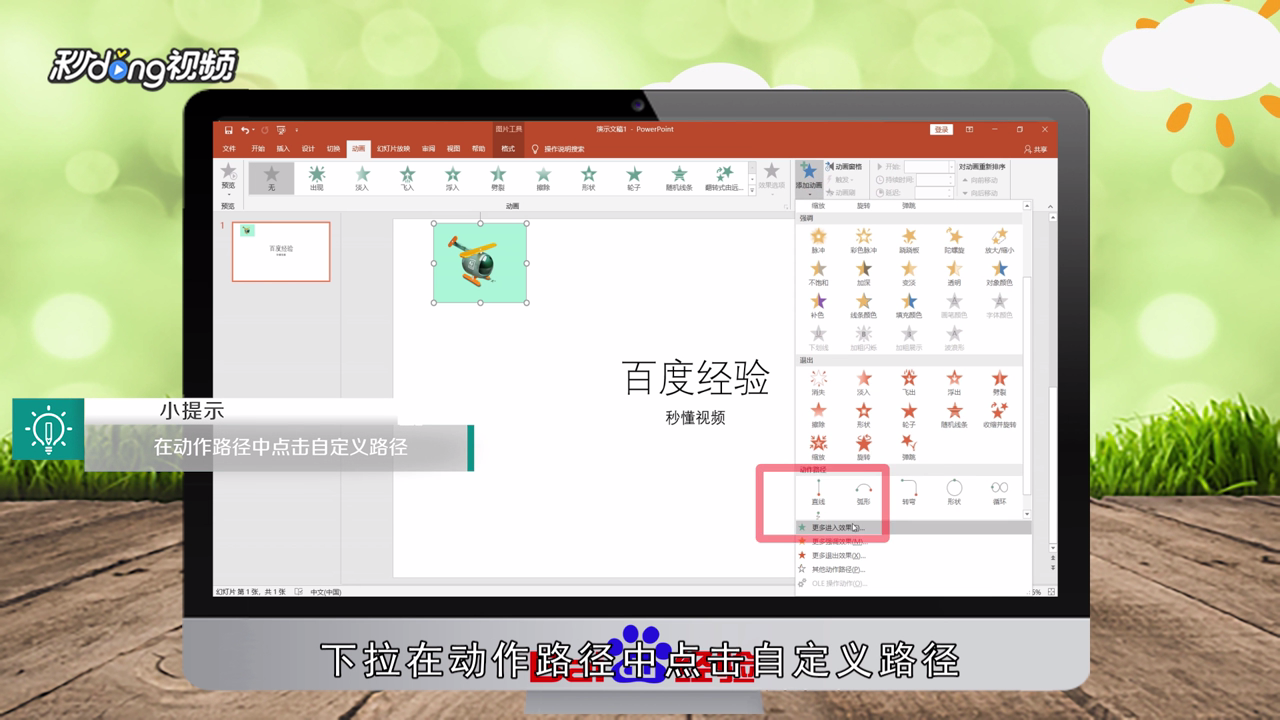This screenshot has height=720, width=1280.
Task: Apply the 补色 emphasis effect
Action: point(818,306)
